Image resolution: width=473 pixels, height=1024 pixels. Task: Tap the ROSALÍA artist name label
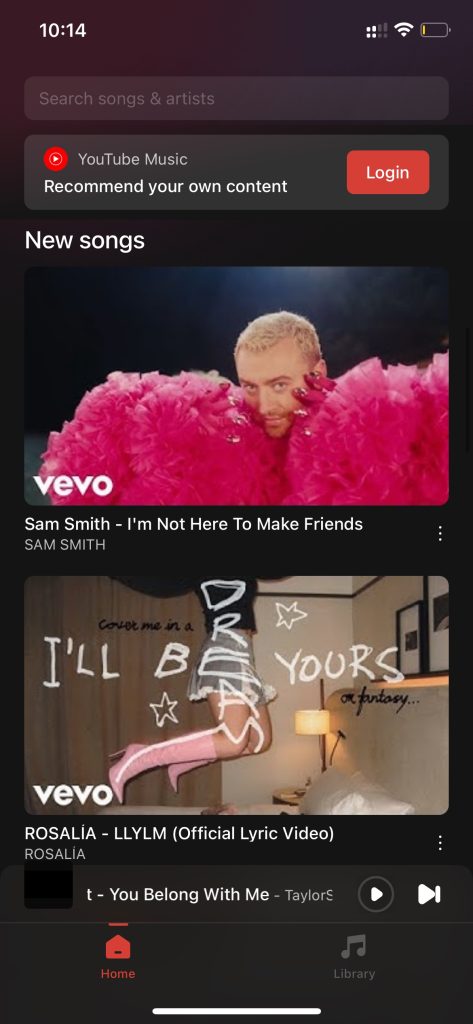point(55,854)
